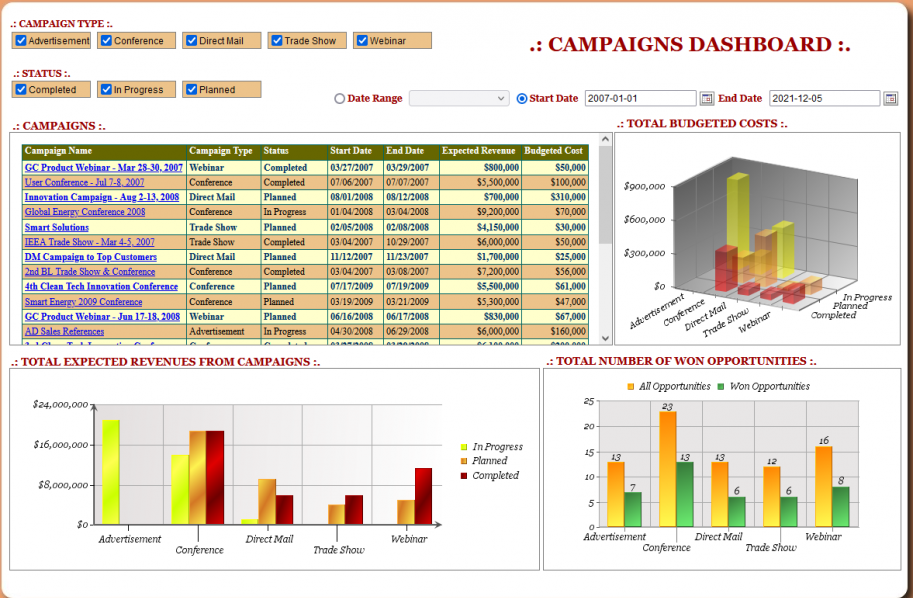Disable the In Progress status checkbox
This screenshot has width=913, height=598.
[105, 90]
